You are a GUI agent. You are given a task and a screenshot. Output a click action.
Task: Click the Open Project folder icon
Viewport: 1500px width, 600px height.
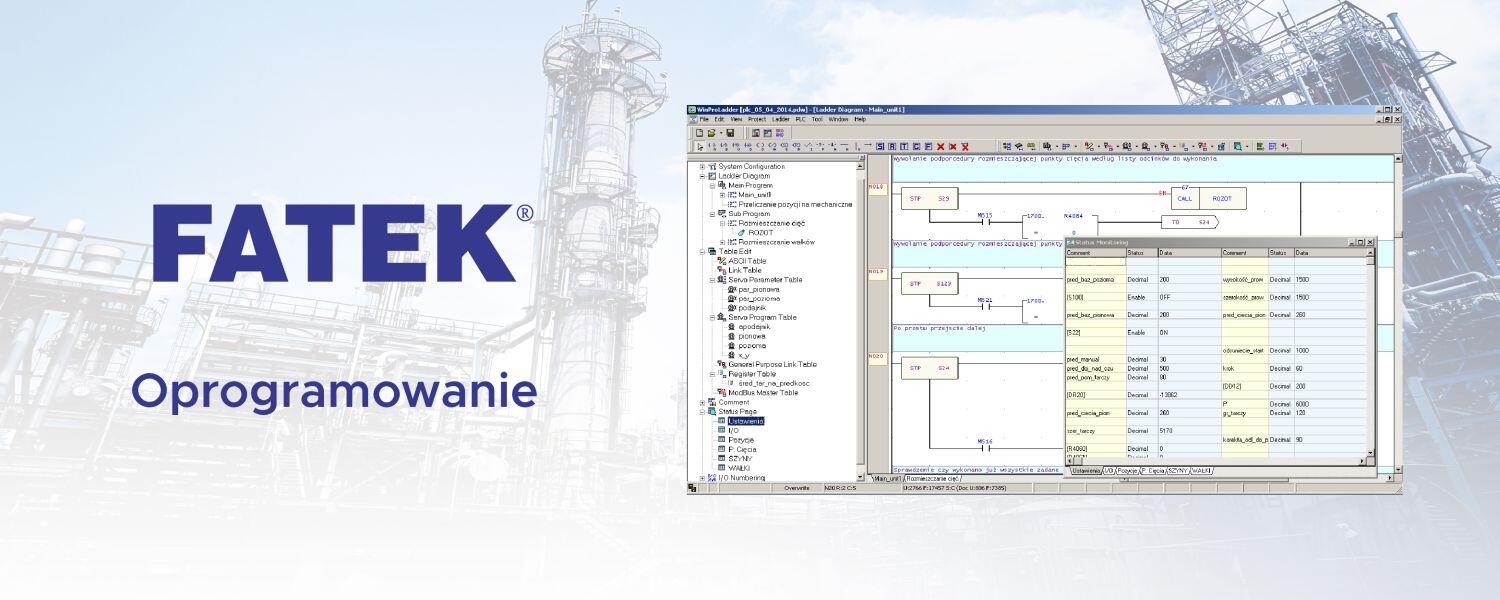(x=711, y=132)
